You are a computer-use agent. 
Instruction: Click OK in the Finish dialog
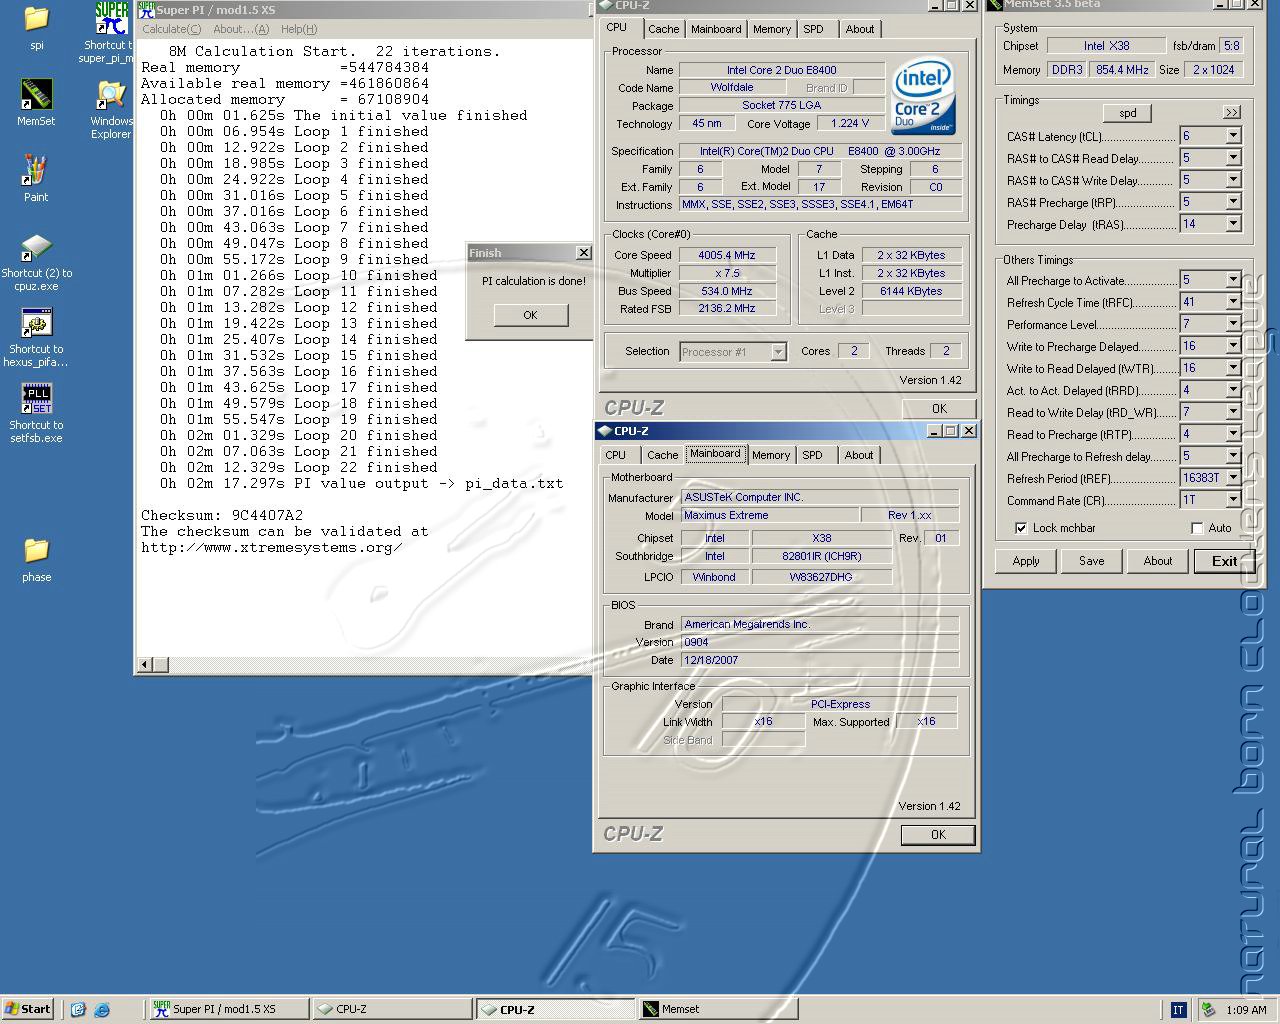(x=530, y=315)
